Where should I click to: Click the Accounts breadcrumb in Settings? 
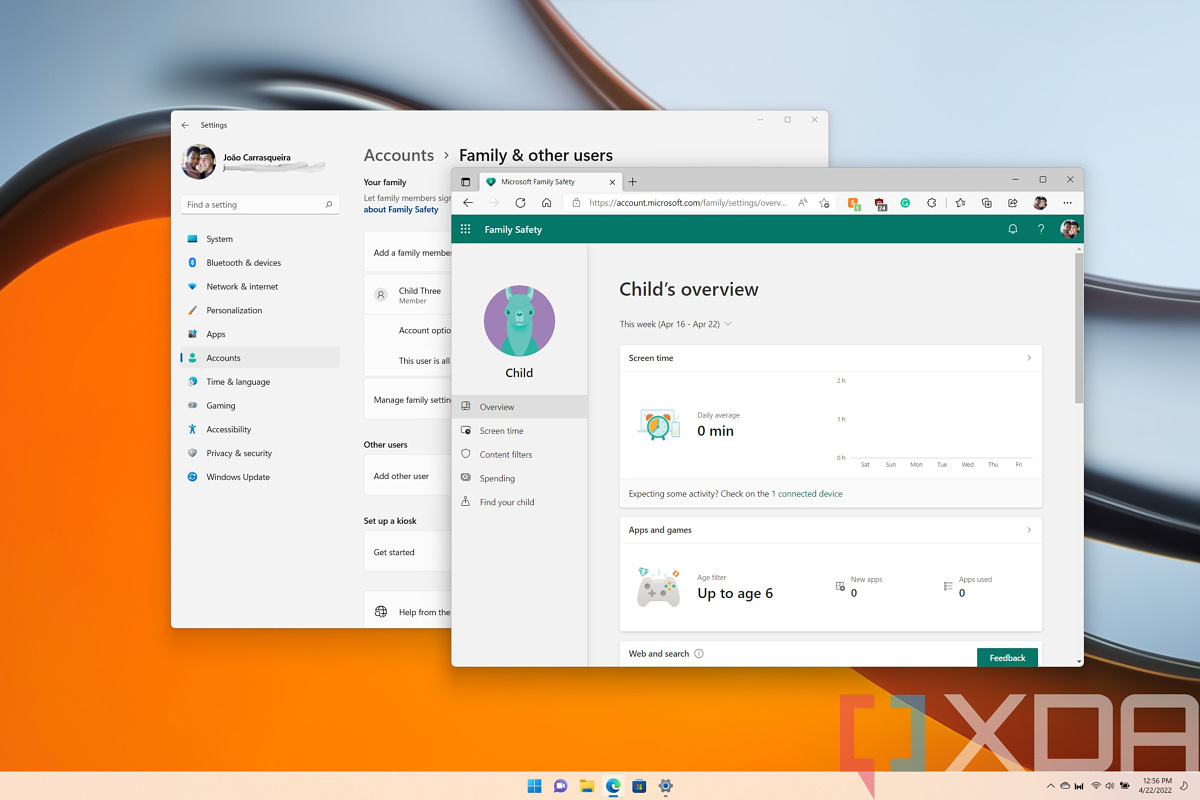click(x=399, y=155)
